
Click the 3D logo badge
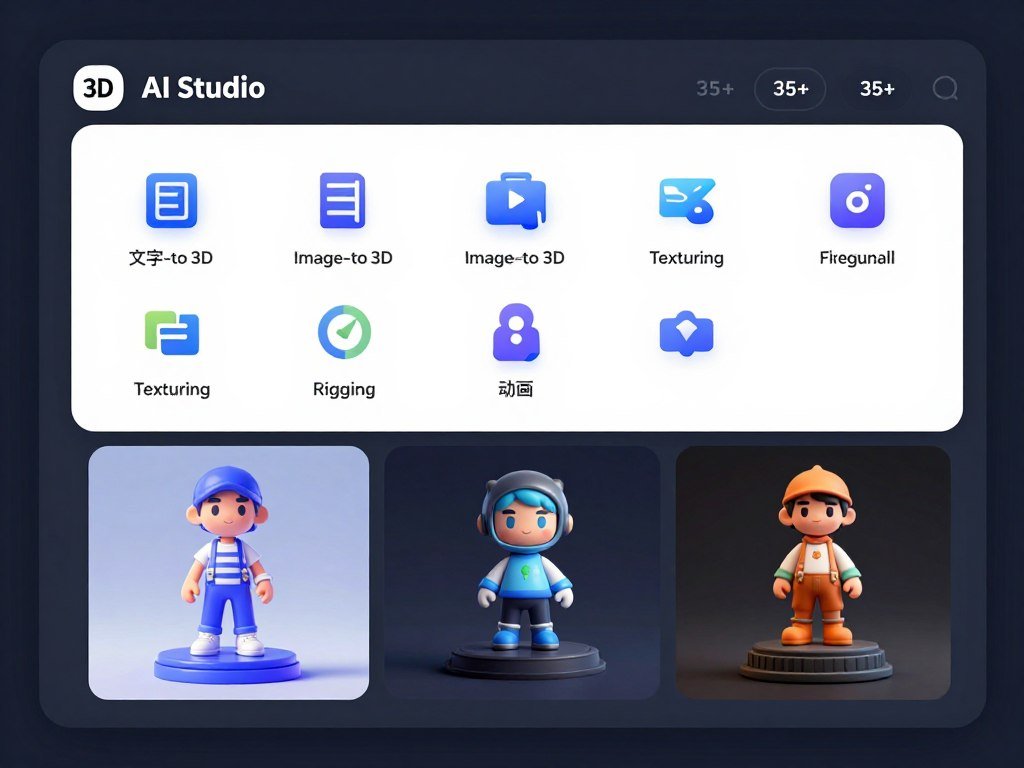pyautogui.click(x=99, y=88)
